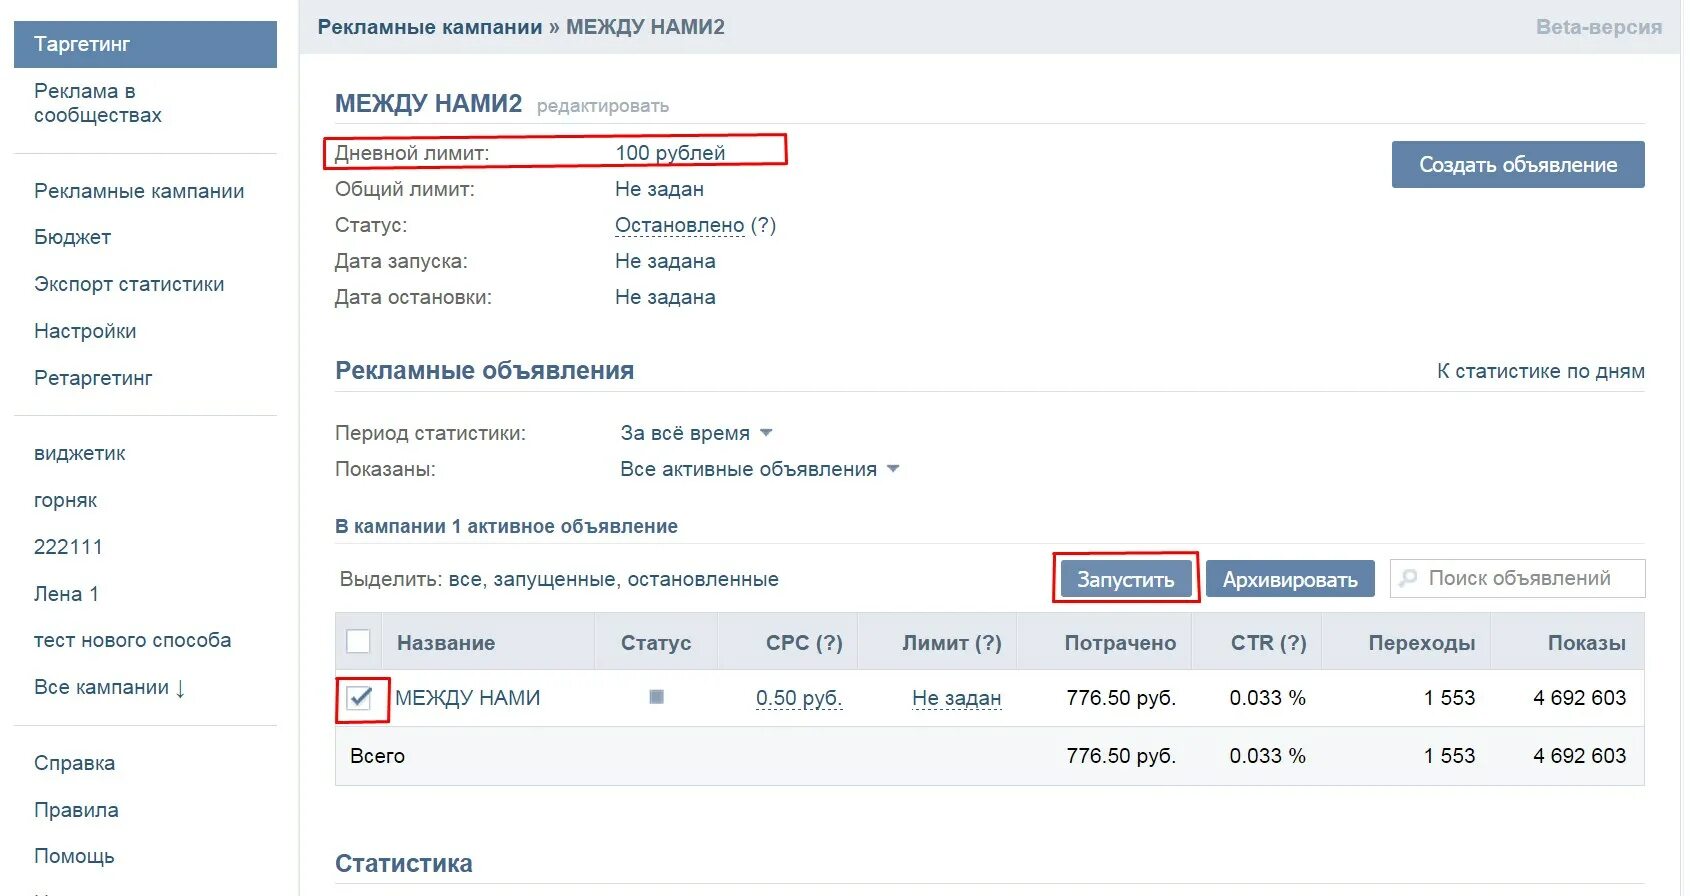This screenshot has width=1690, height=896.
Task: Select the виджетик campaign
Action: tap(80, 453)
